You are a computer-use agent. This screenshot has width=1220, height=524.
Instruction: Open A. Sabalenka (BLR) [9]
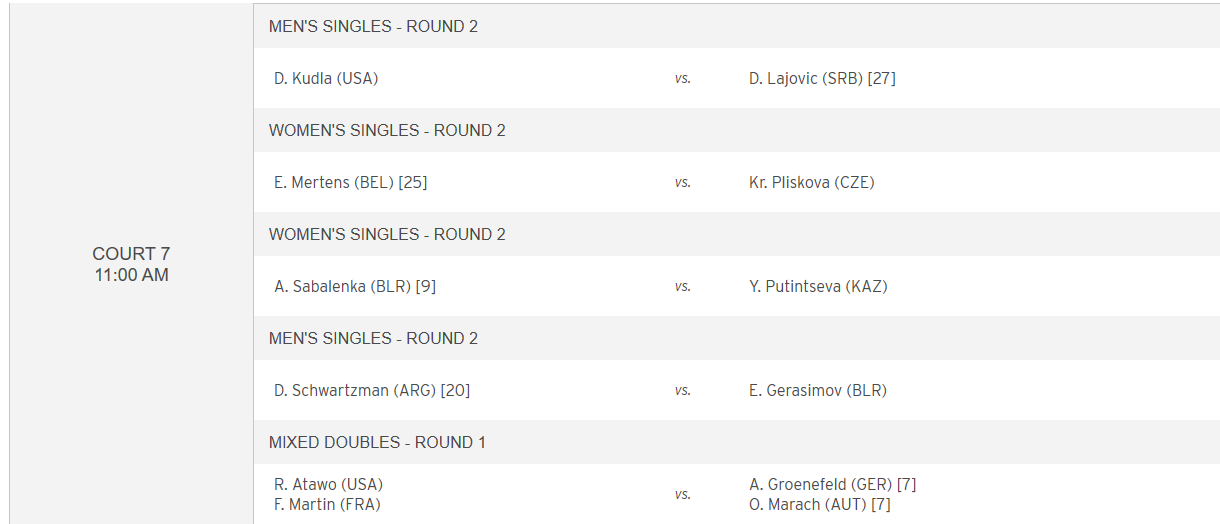click(355, 286)
